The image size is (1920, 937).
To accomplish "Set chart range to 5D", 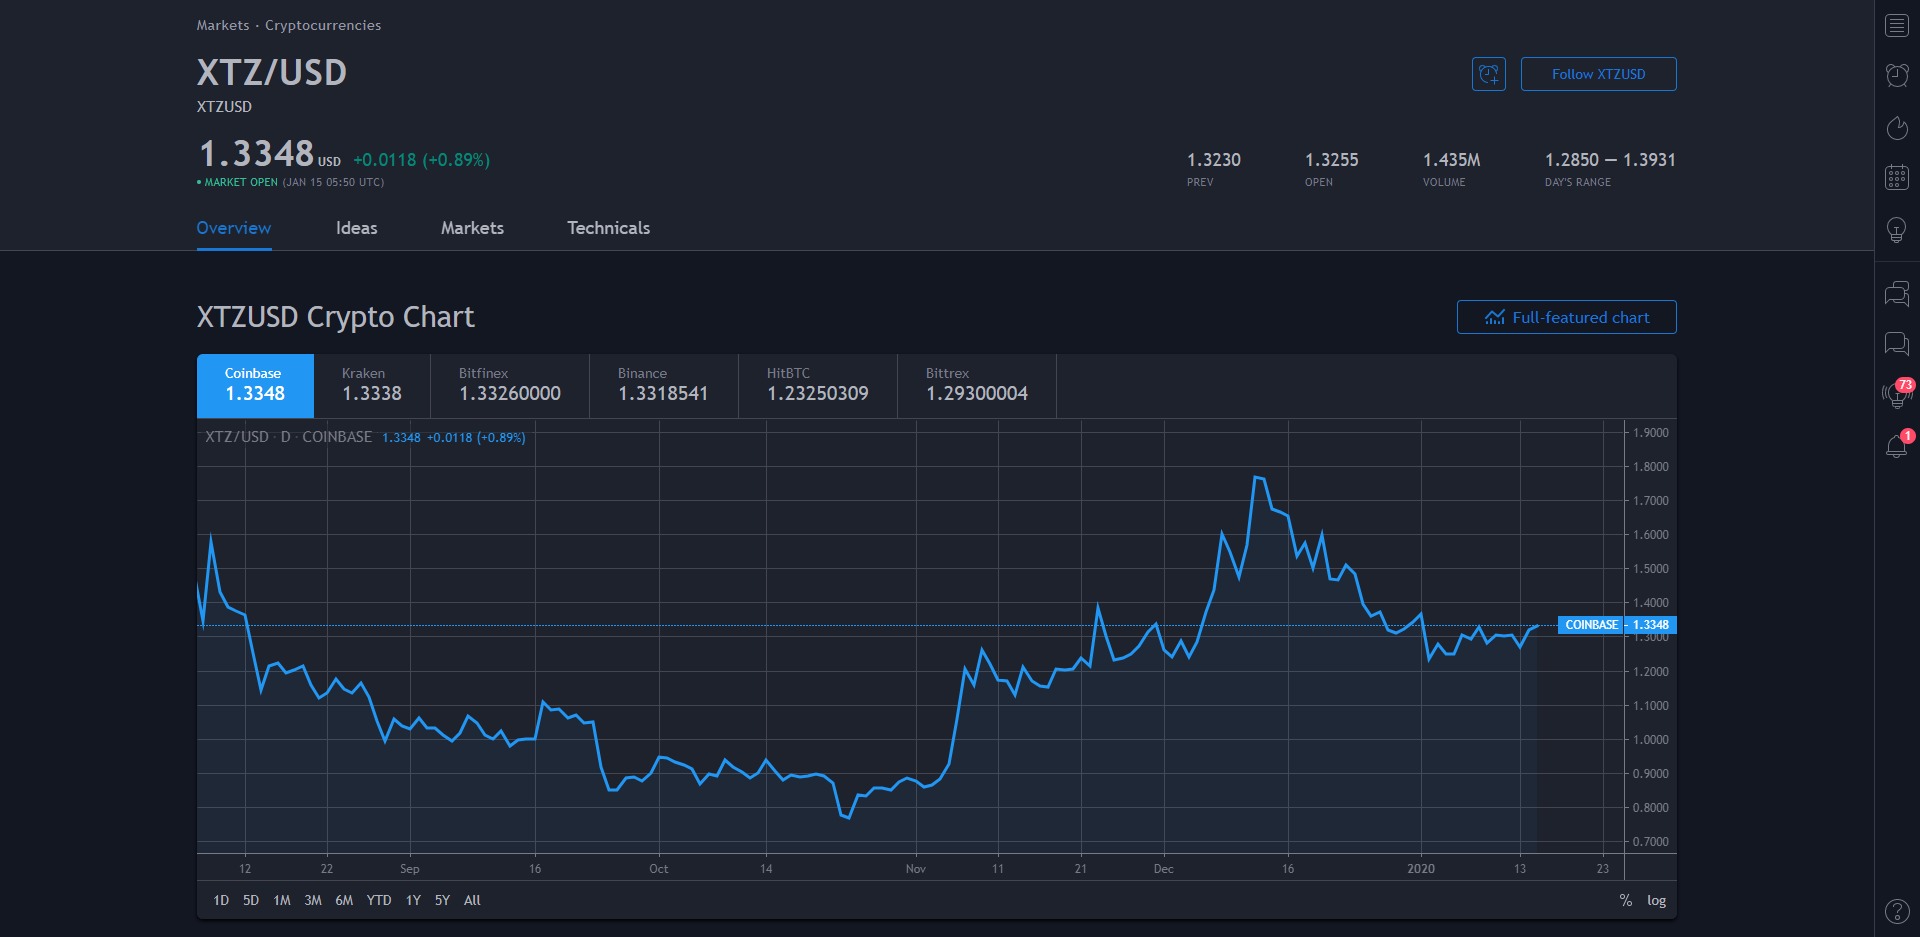I will 251,900.
